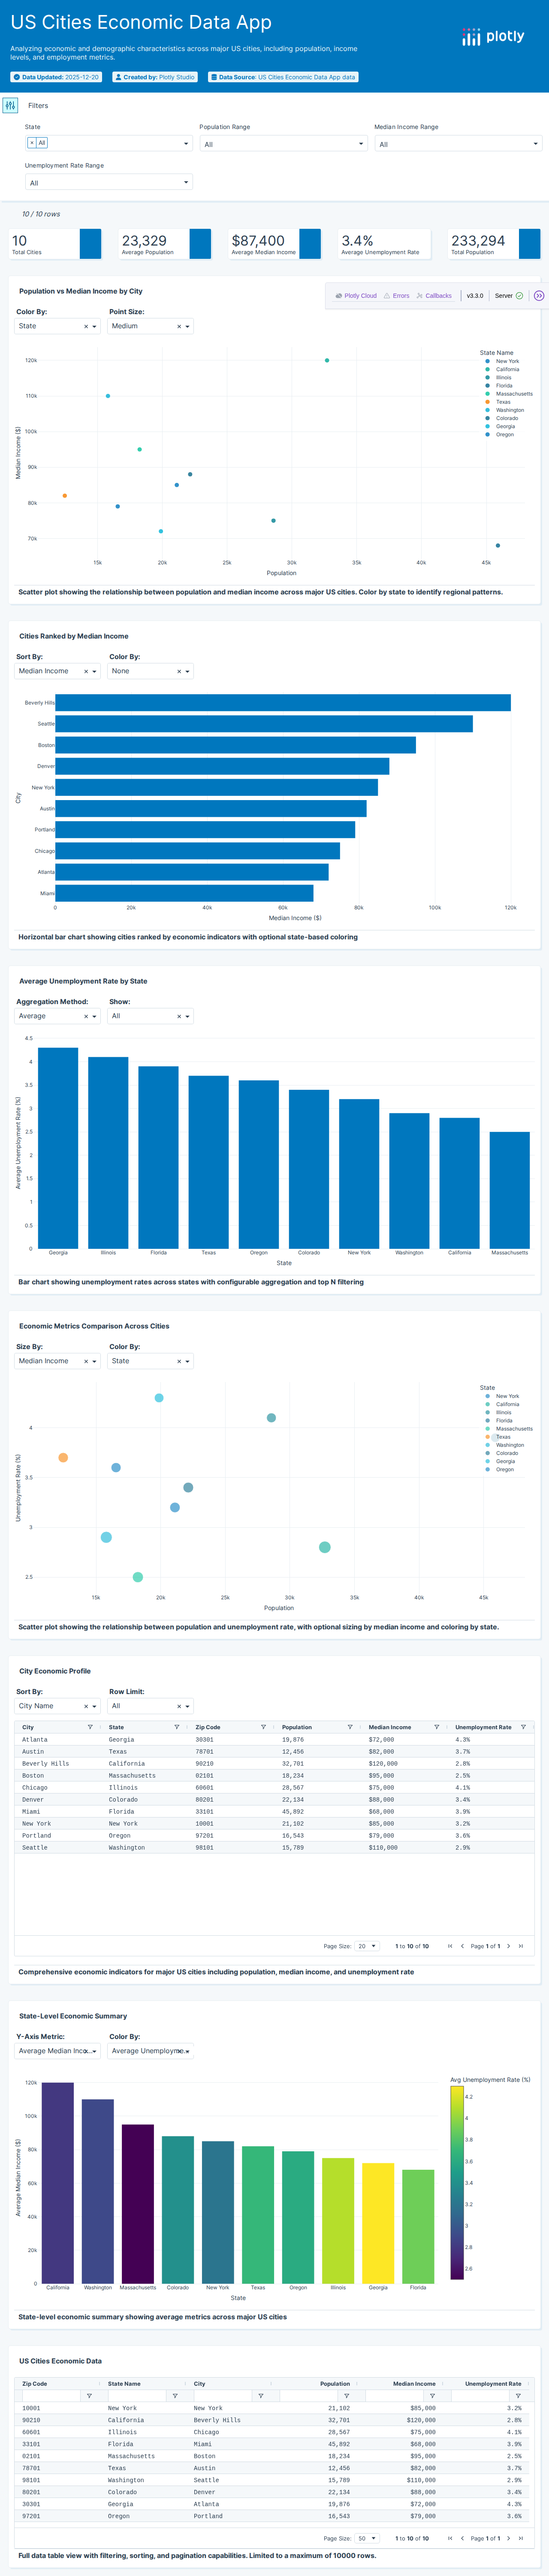
Task: Clear Color By None in ranked cities chart
Action: click(x=179, y=672)
